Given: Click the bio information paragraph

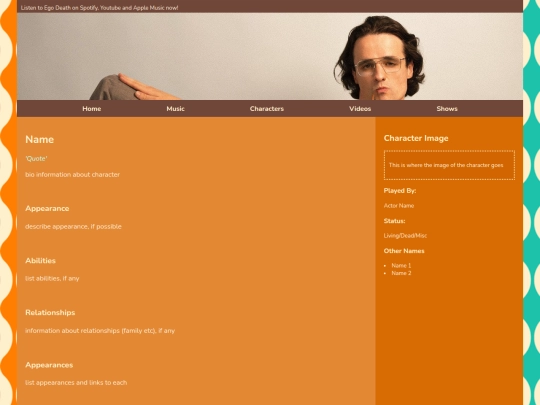Looking at the screenshot, I should pos(72,175).
